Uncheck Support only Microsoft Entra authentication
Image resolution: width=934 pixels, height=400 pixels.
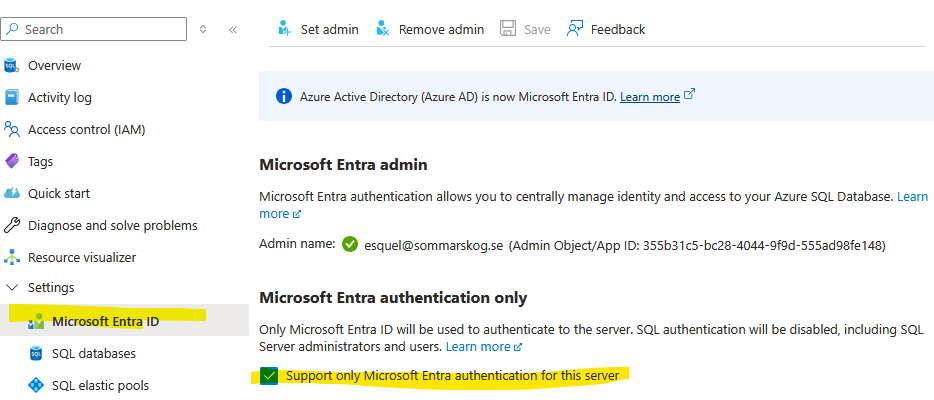[x=269, y=376]
